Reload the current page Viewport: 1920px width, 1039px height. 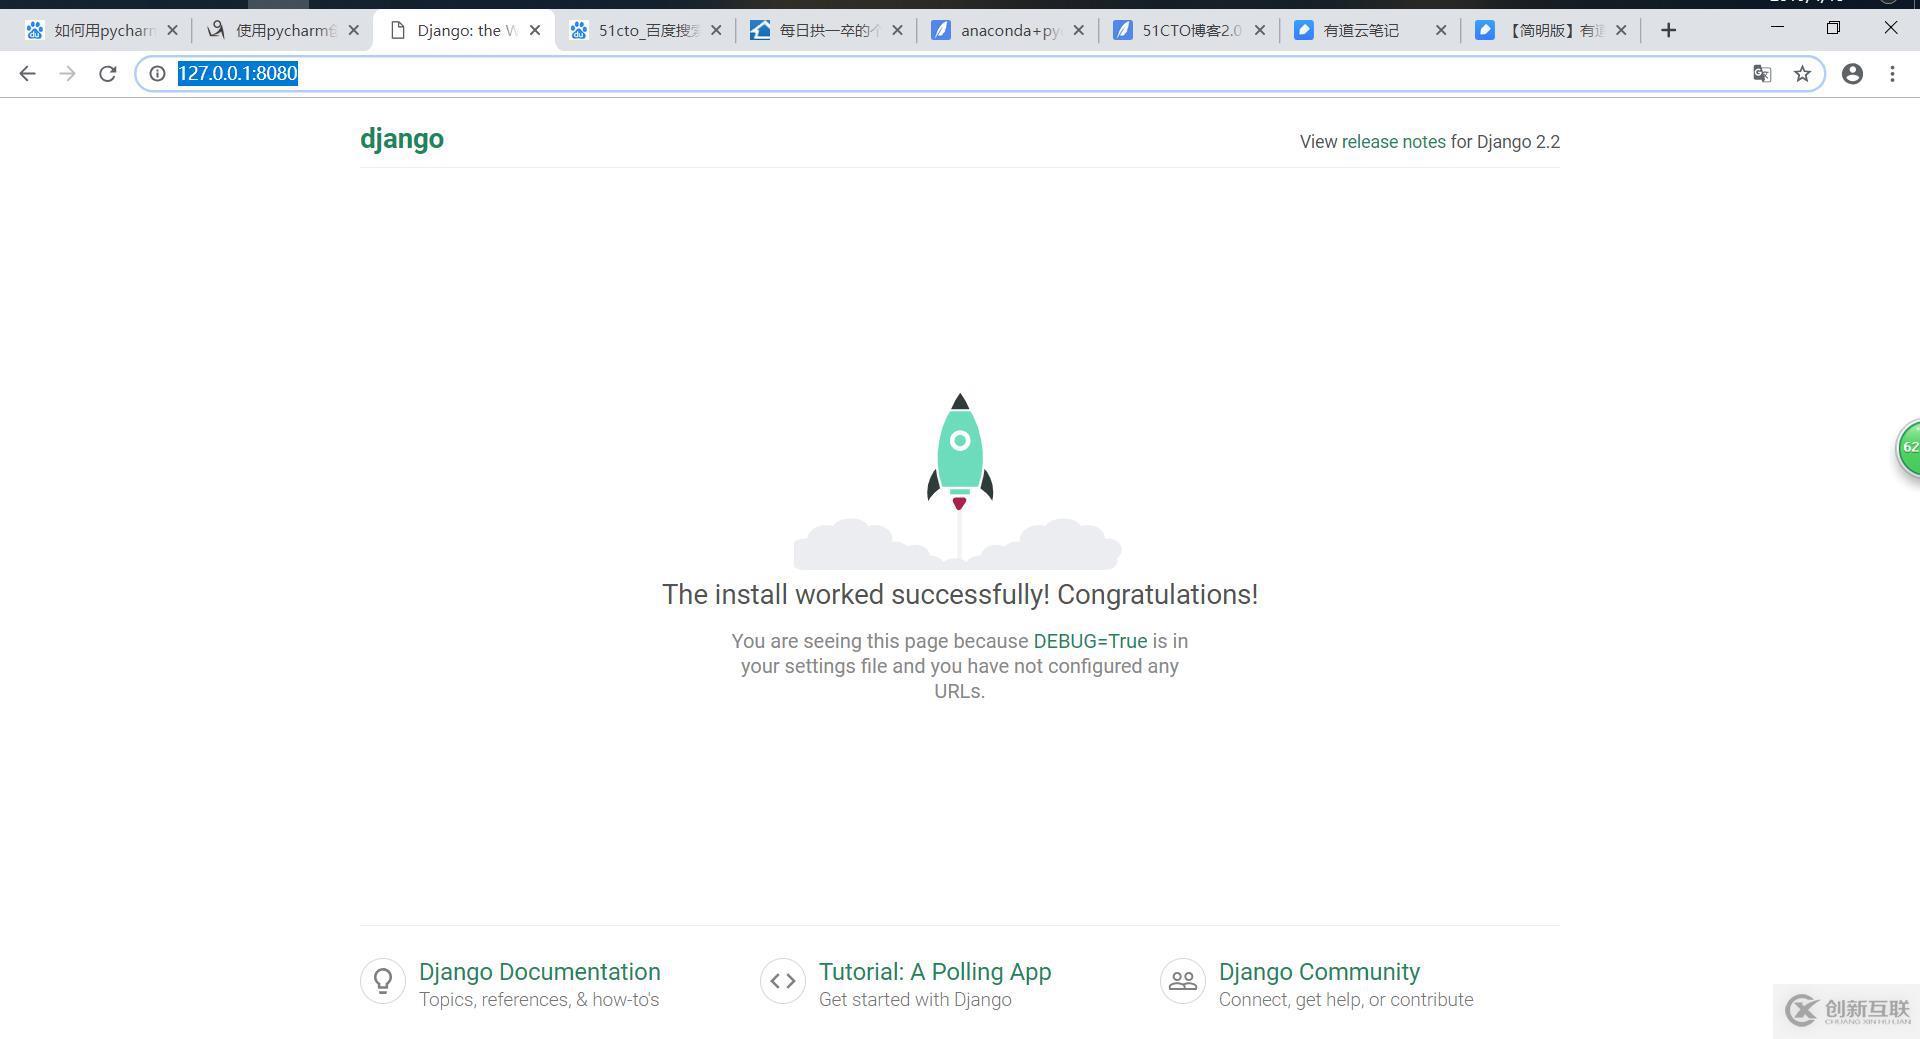click(108, 73)
